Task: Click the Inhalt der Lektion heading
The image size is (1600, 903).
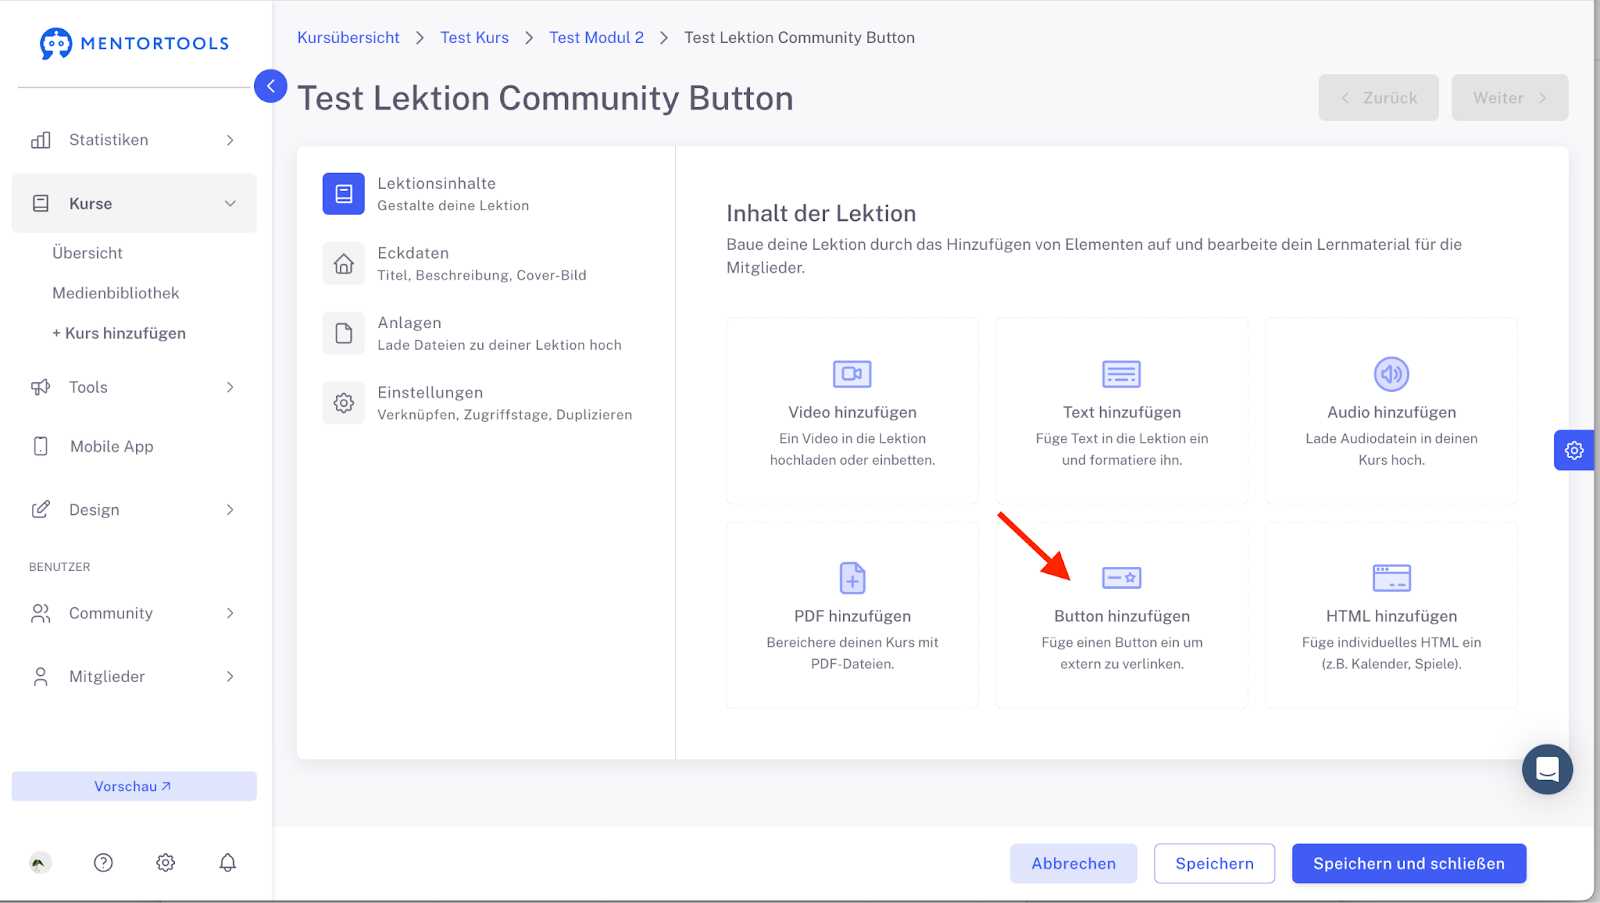Action: 821,213
